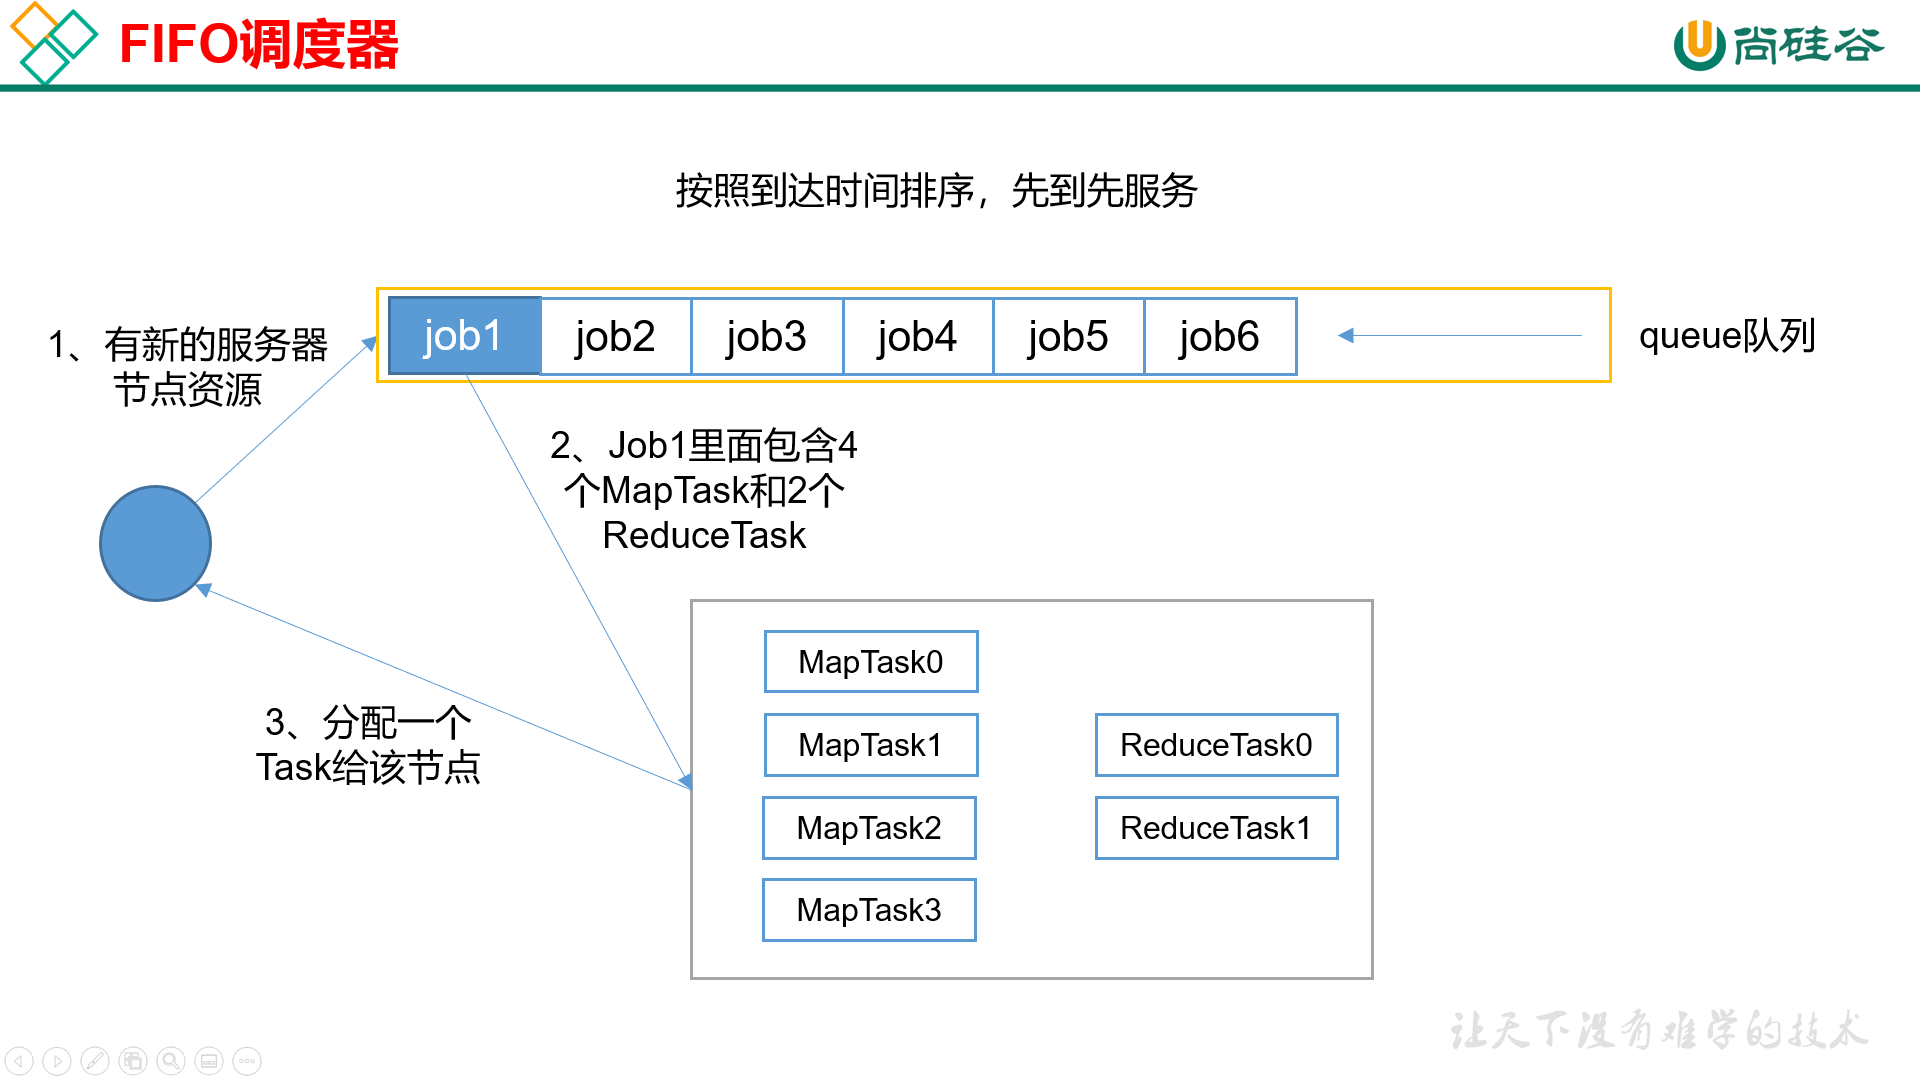1920x1080 pixels.
Task: Open the pen annotation tools
Action: point(95,1061)
